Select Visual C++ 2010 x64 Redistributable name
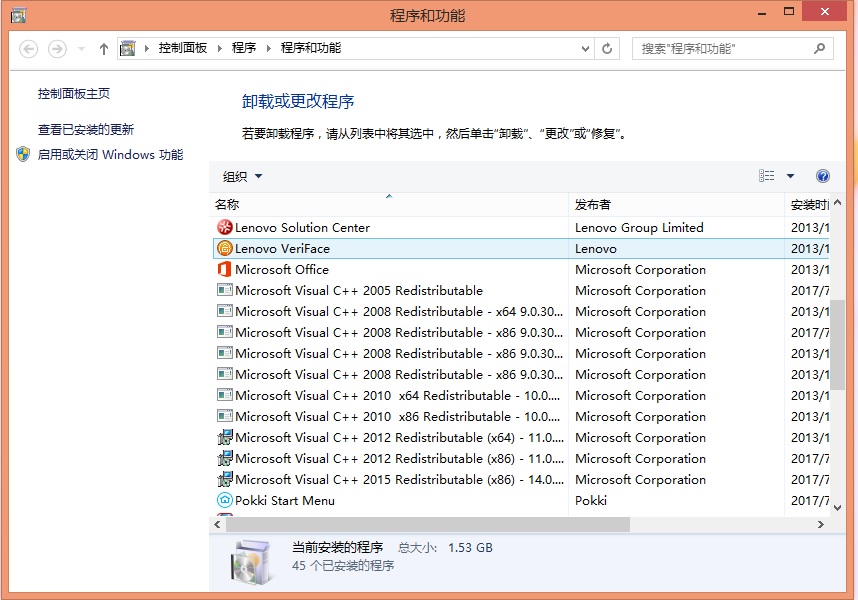 tap(398, 395)
